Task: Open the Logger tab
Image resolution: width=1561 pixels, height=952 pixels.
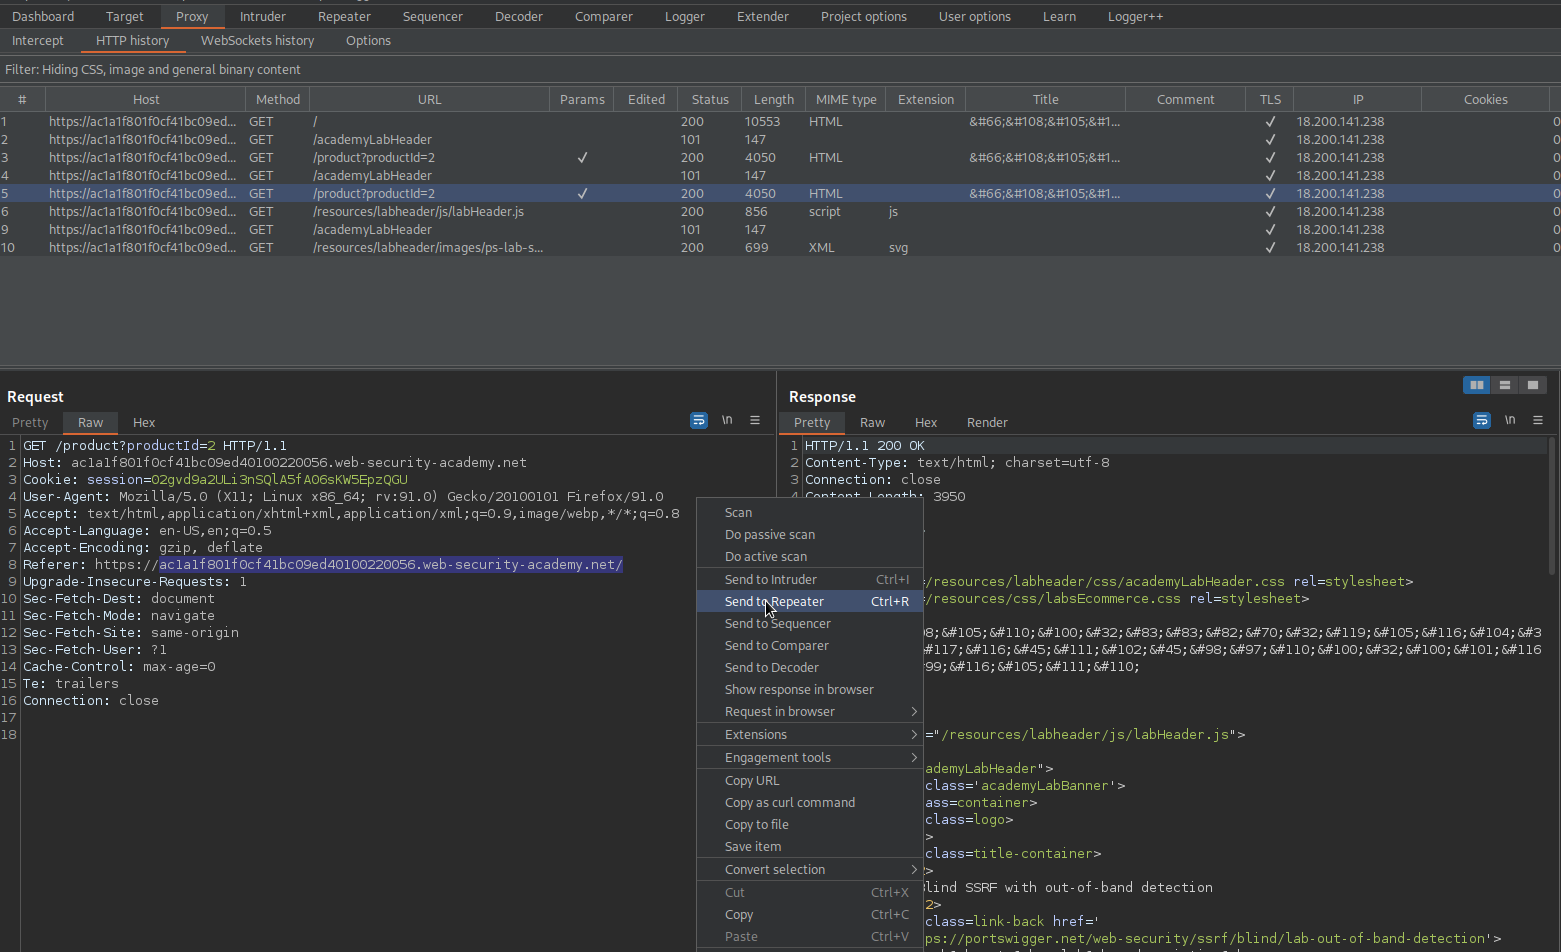Action: (x=685, y=17)
